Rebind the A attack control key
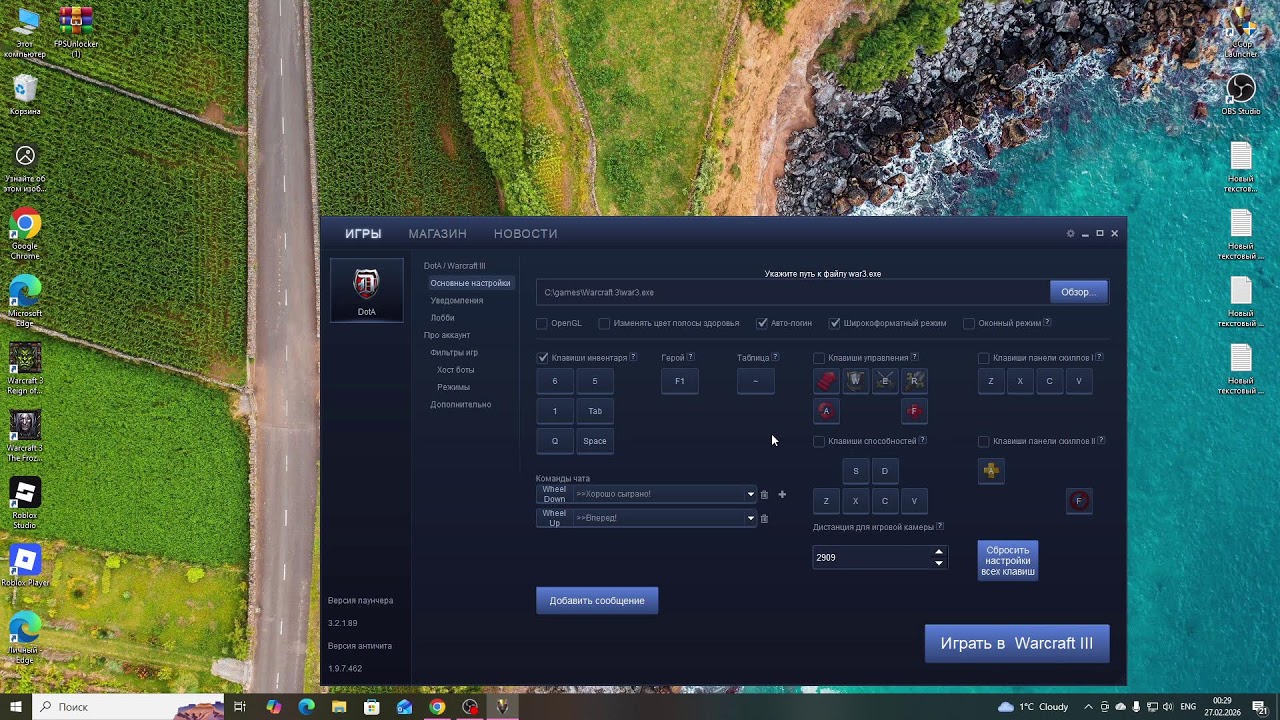The height and width of the screenshot is (720, 1280). pos(826,411)
